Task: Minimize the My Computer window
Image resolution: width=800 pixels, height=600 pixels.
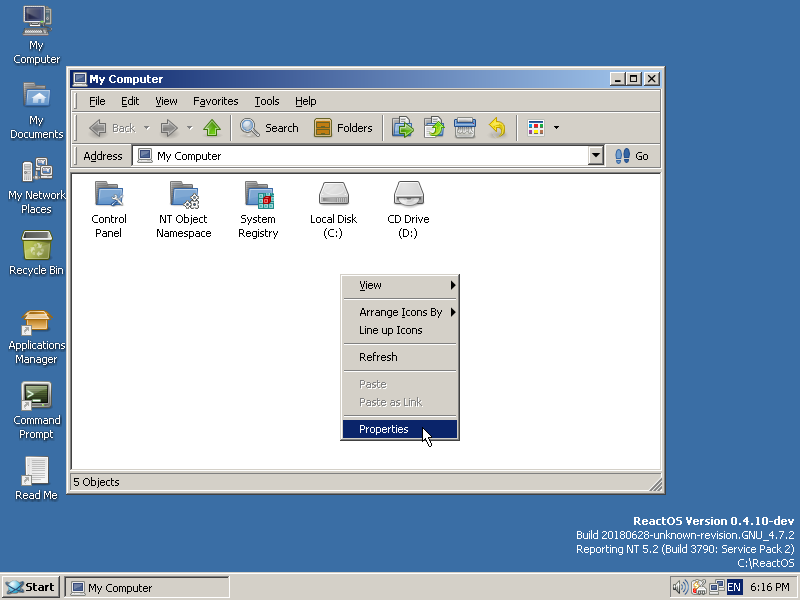Action: [x=617, y=79]
